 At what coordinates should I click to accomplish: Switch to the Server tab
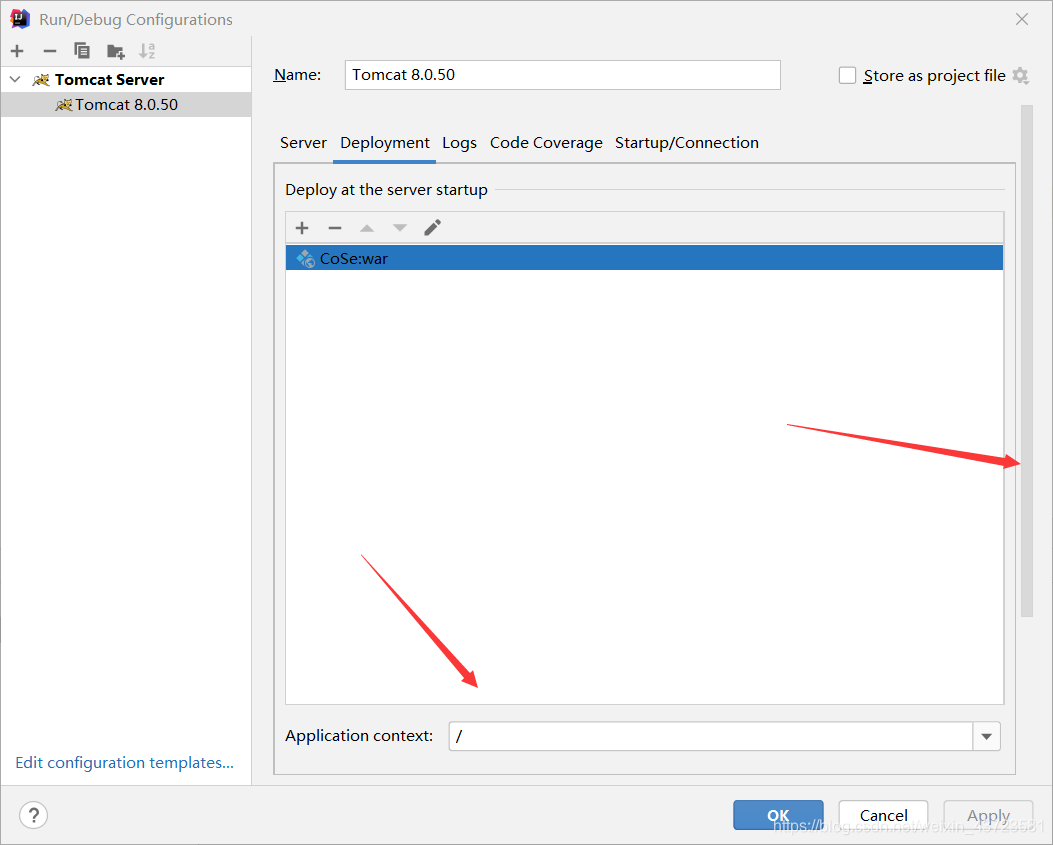[x=303, y=142]
